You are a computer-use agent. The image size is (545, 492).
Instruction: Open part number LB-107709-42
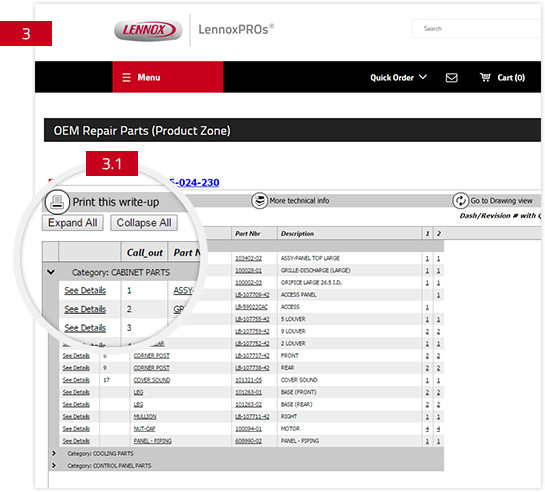click(x=252, y=295)
